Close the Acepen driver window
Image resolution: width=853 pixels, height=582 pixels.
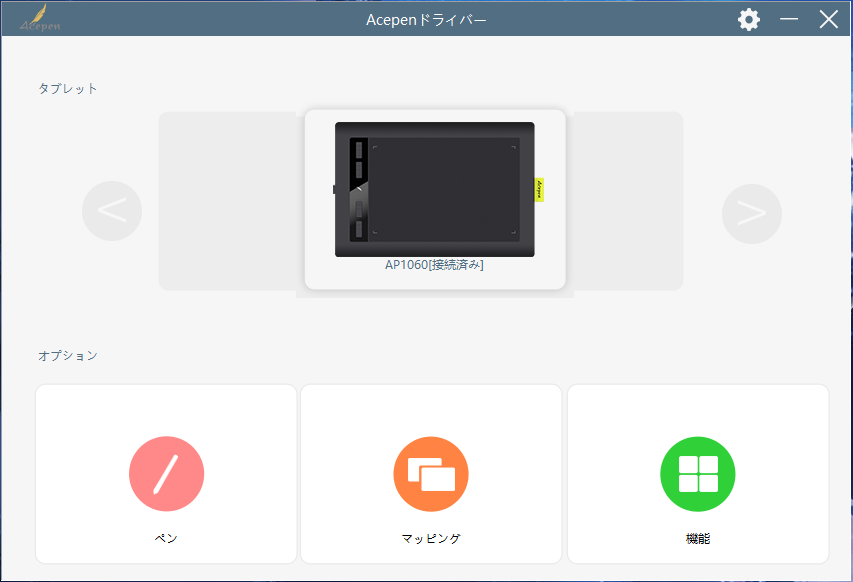(829, 20)
